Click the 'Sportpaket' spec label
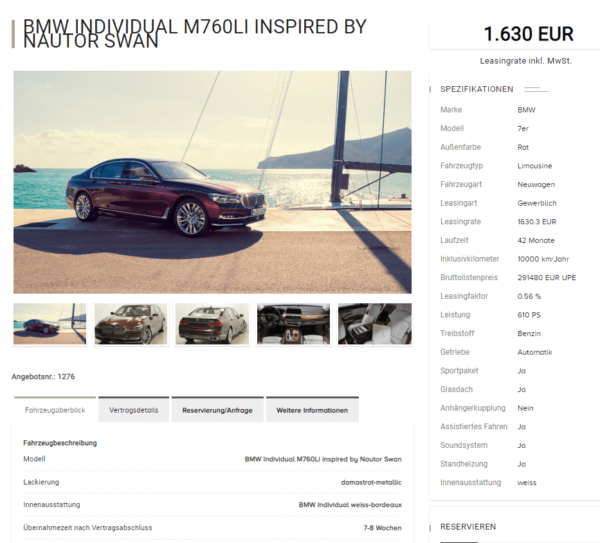600x543 pixels. tap(459, 371)
